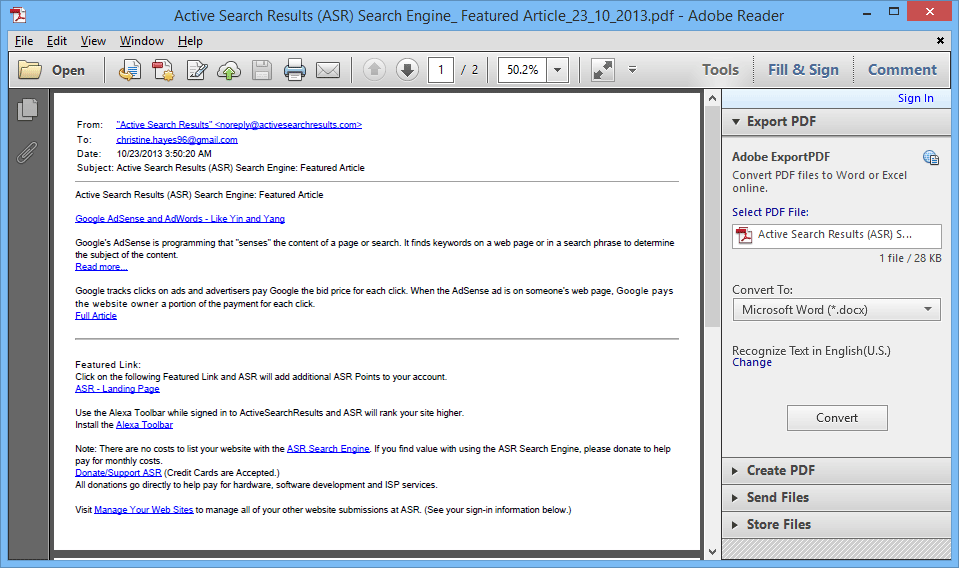Expand the Send Files section
The image size is (959, 568).
coord(735,498)
